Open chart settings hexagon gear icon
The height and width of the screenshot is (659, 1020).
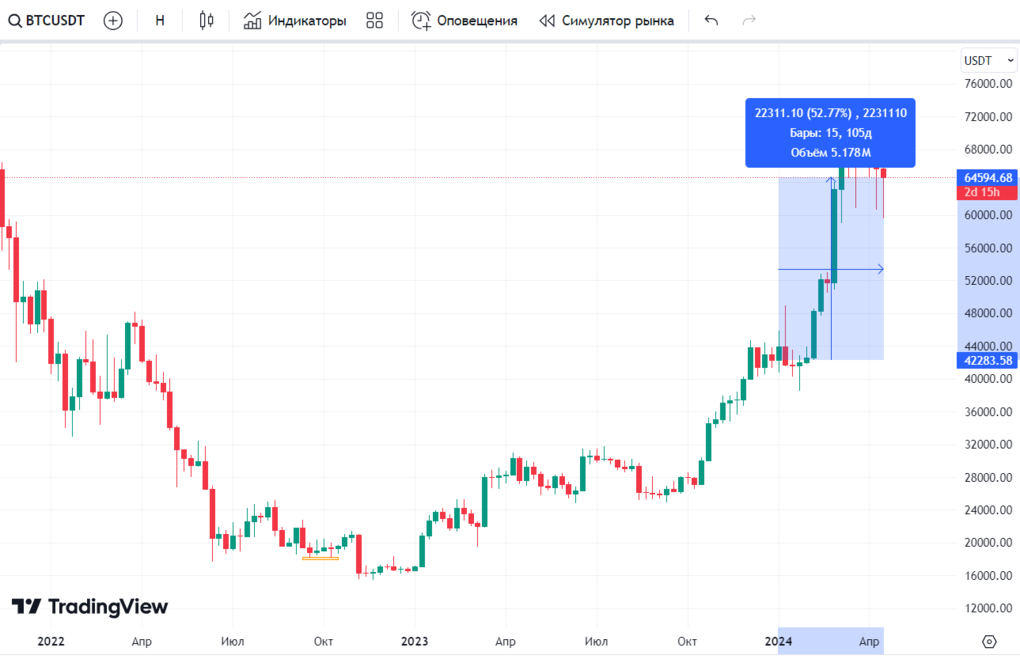(989, 641)
